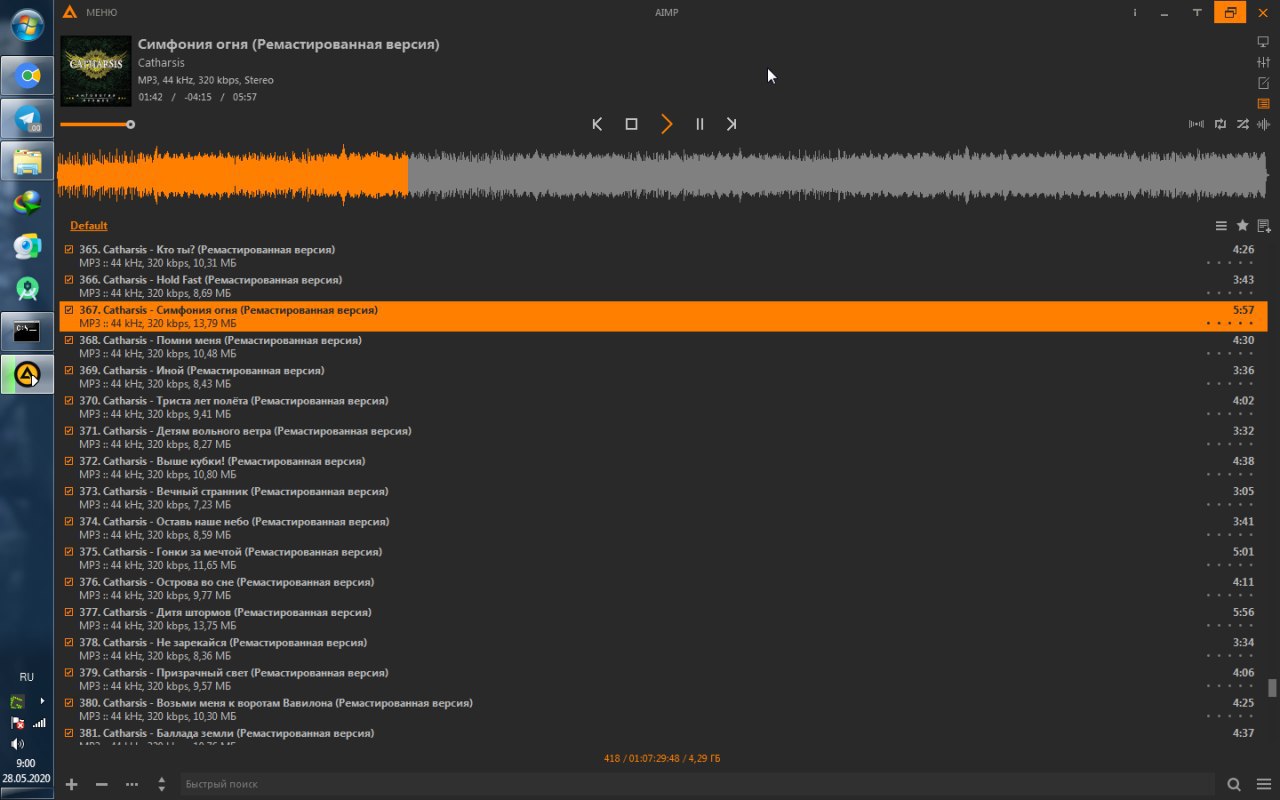Image resolution: width=1280 pixels, height=800 pixels.
Task: Adjust the volume slider
Action: (97, 124)
